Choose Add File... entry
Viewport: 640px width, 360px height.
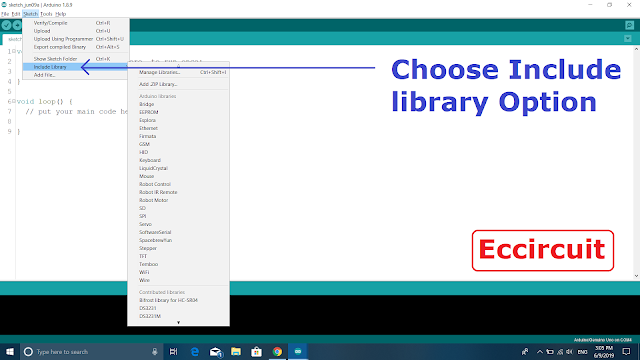[x=76, y=75]
